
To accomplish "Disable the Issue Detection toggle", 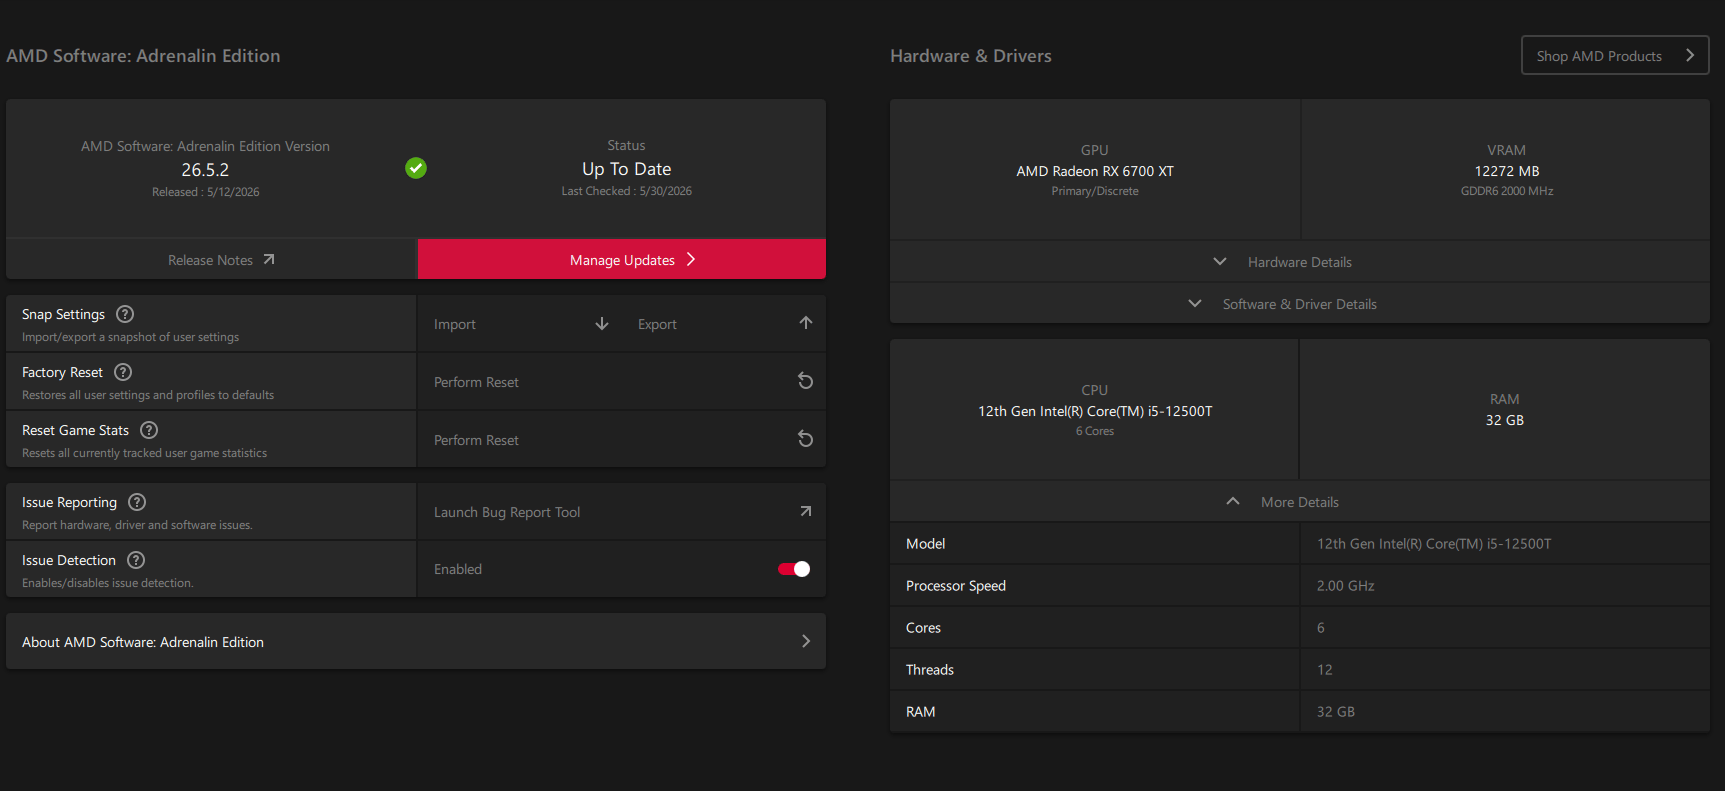I will pyautogui.click(x=794, y=569).
